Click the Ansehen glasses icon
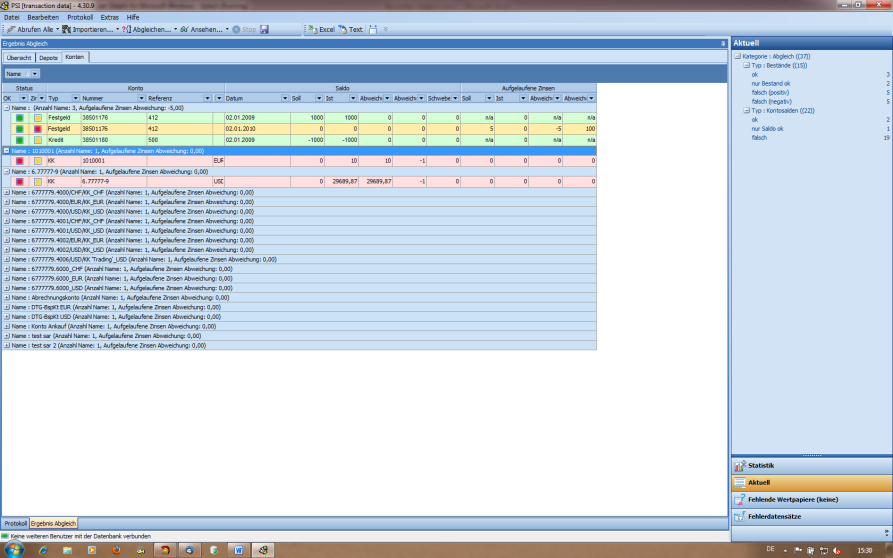The image size is (893, 558). pos(184,29)
